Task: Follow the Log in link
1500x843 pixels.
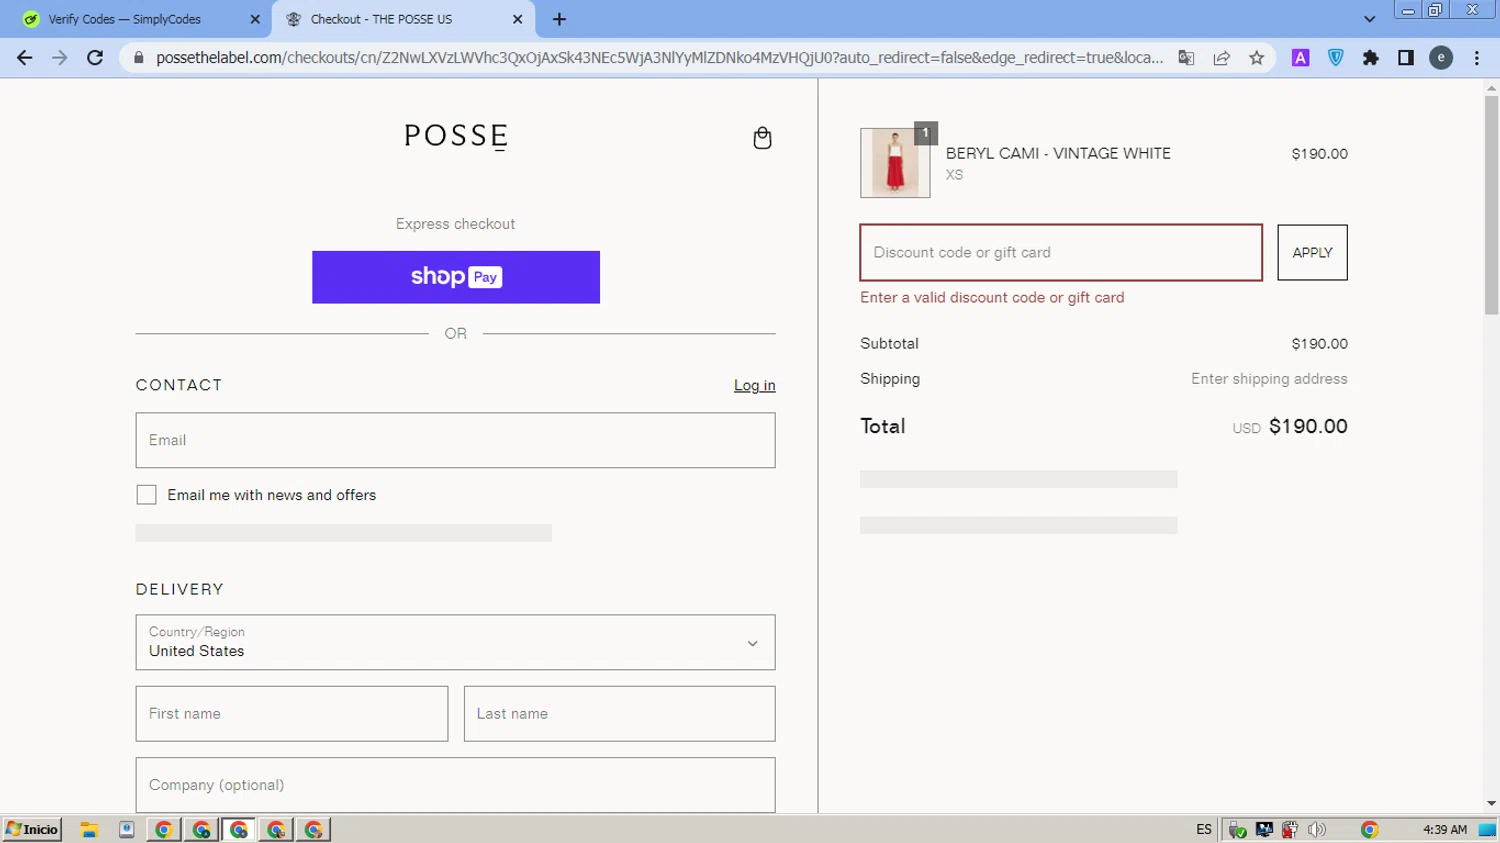Action: (754, 385)
